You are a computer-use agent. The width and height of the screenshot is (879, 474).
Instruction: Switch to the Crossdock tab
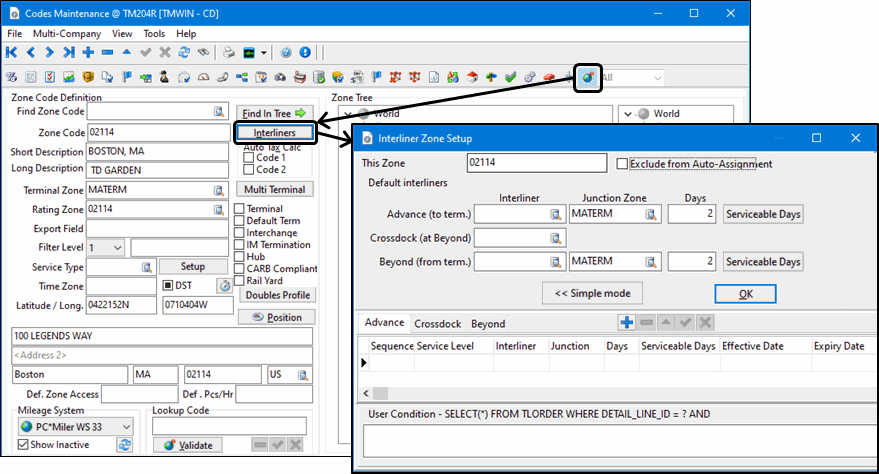tap(437, 323)
